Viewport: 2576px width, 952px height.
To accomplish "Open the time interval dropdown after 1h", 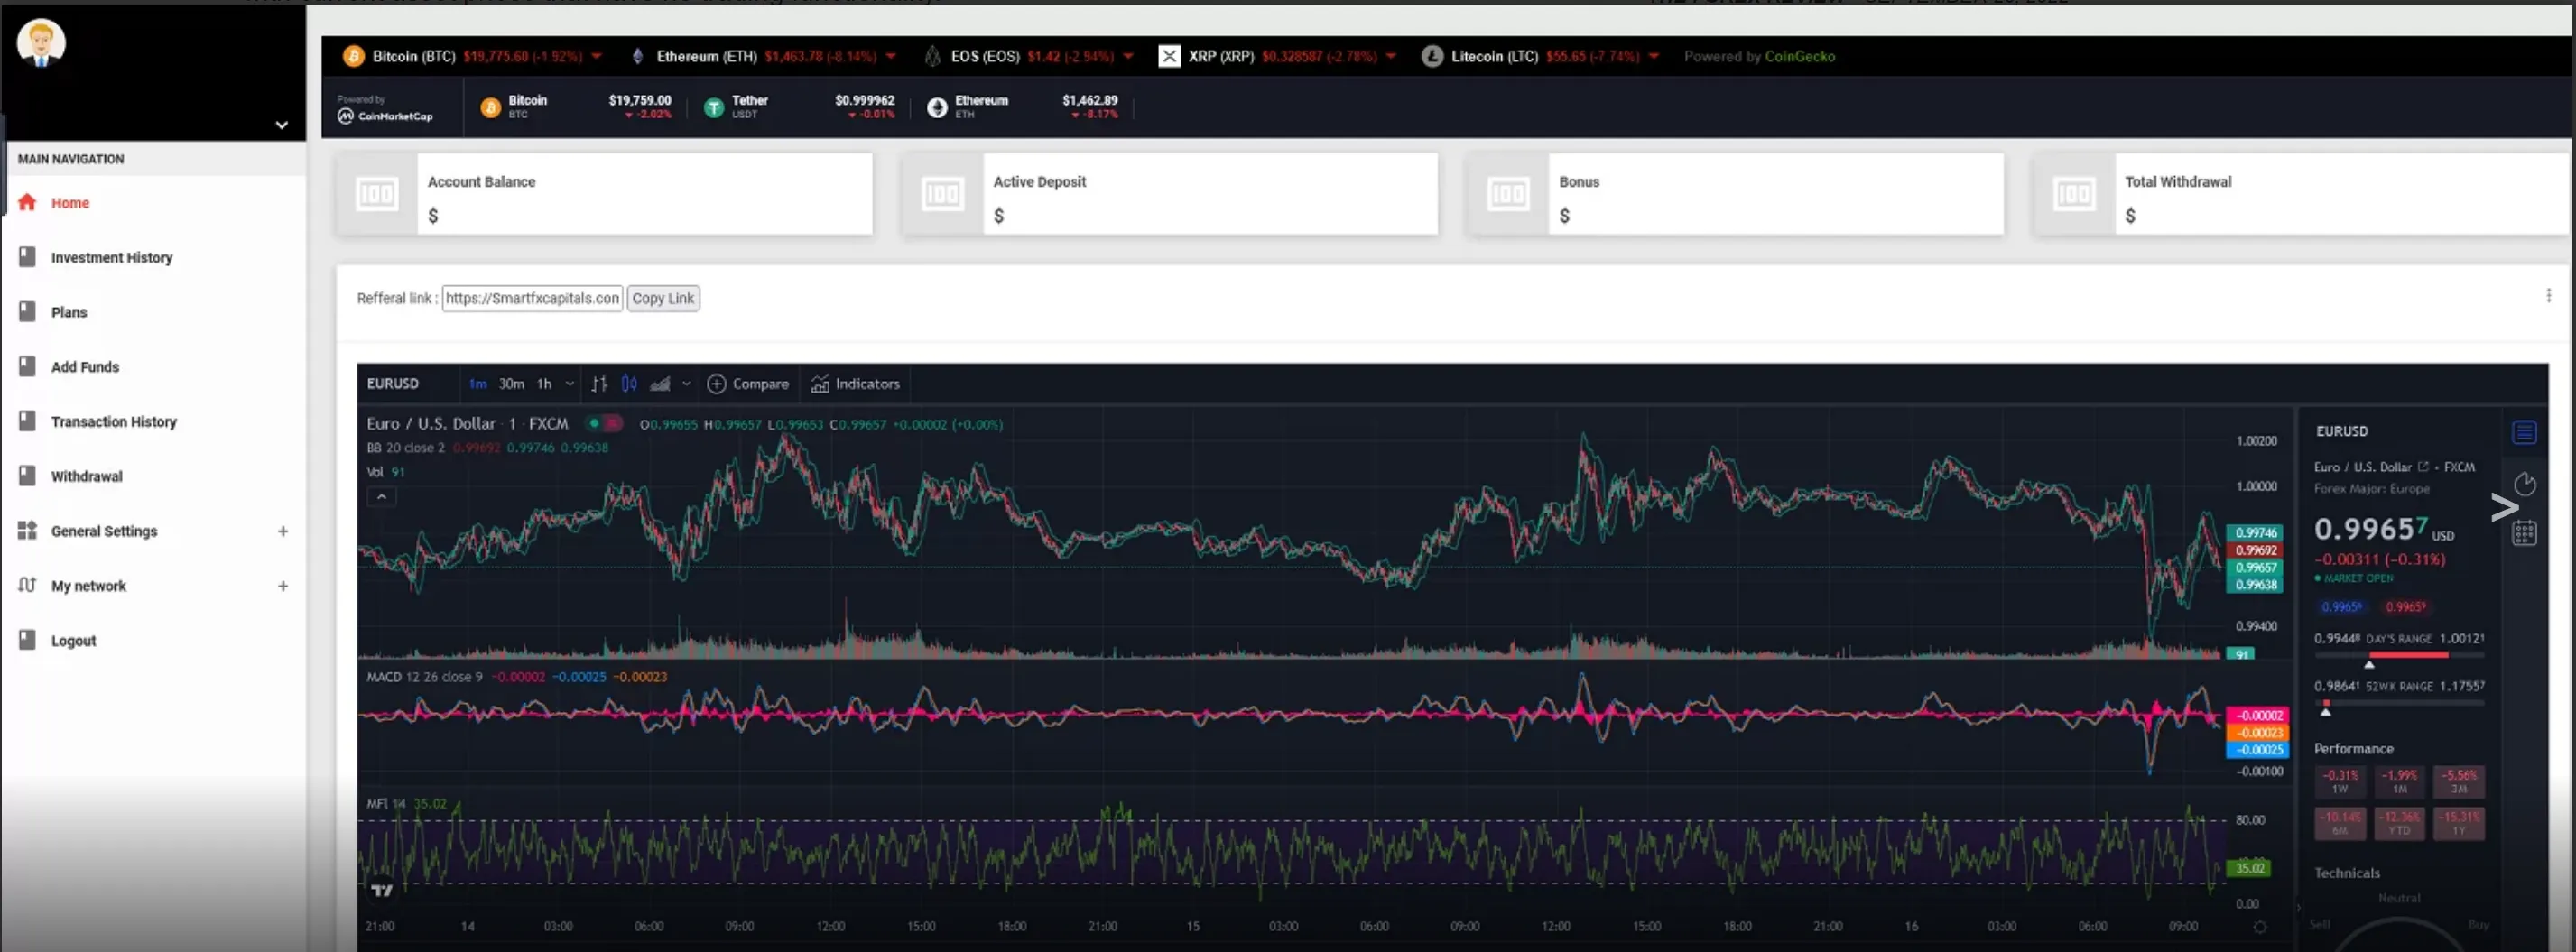I will (x=570, y=384).
